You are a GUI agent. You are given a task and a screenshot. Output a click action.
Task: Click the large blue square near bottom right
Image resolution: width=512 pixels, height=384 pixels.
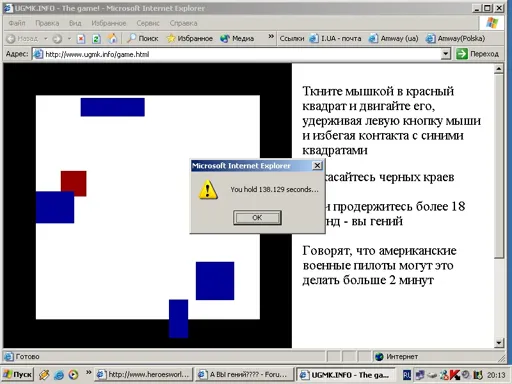click(x=215, y=281)
